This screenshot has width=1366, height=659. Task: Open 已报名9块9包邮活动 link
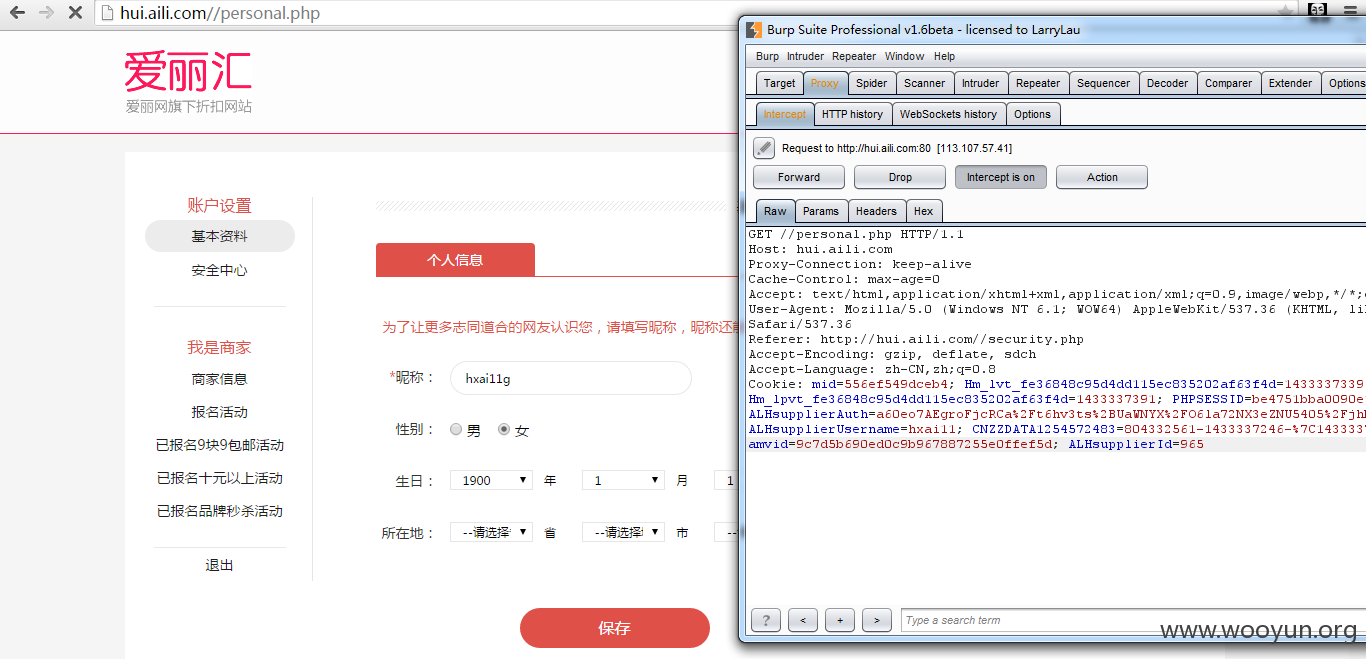point(220,445)
